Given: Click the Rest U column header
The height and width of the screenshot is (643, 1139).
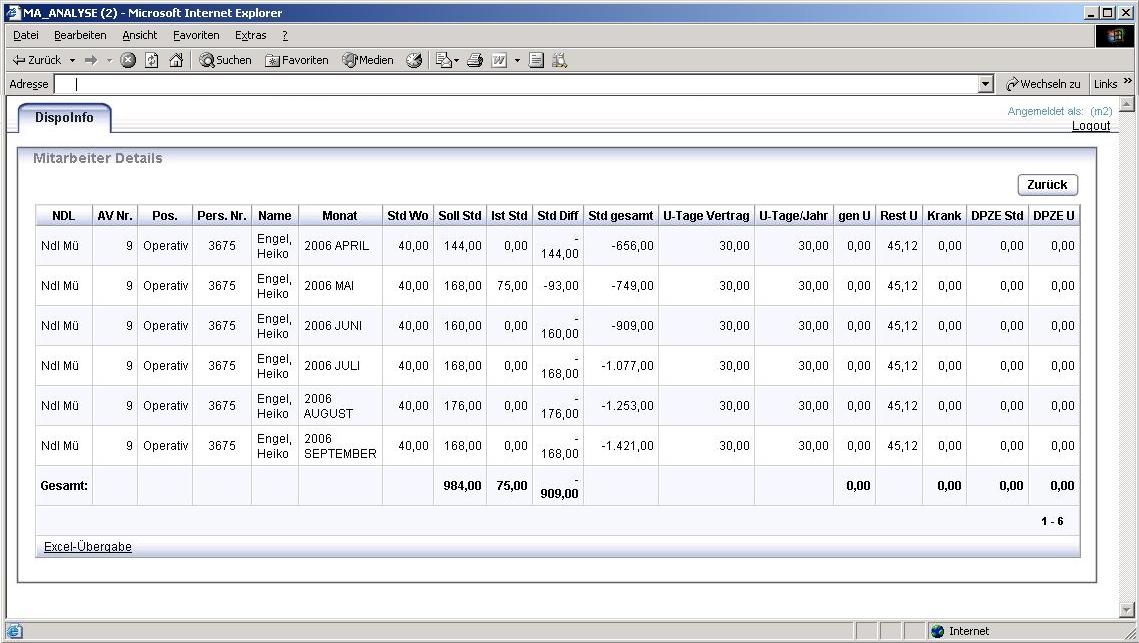Looking at the screenshot, I should [x=899, y=216].
